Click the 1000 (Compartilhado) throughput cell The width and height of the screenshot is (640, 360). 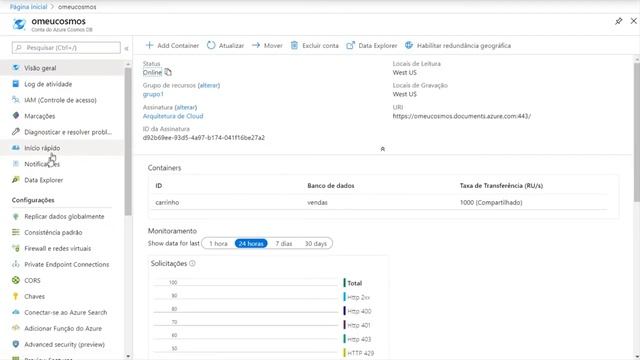tap(491, 202)
